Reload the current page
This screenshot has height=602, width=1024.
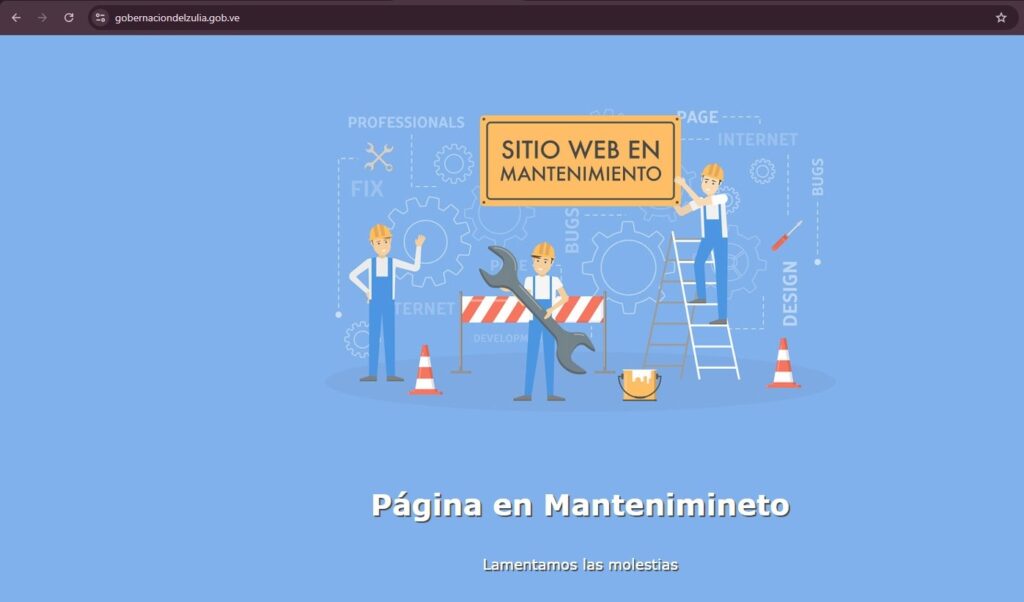click(x=69, y=17)
